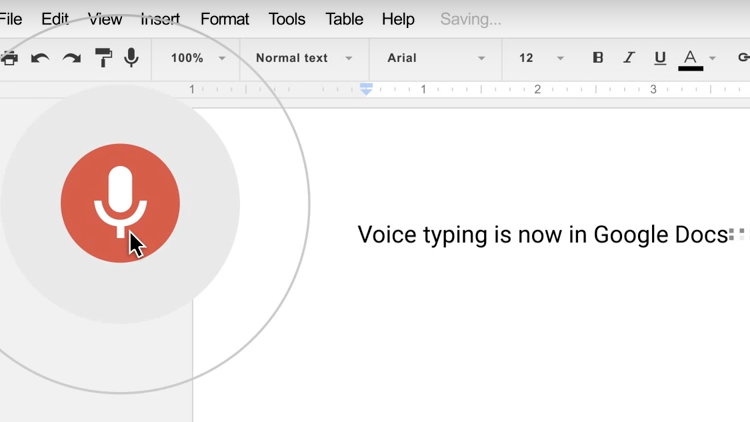Open the View menu

coord(105,19)
